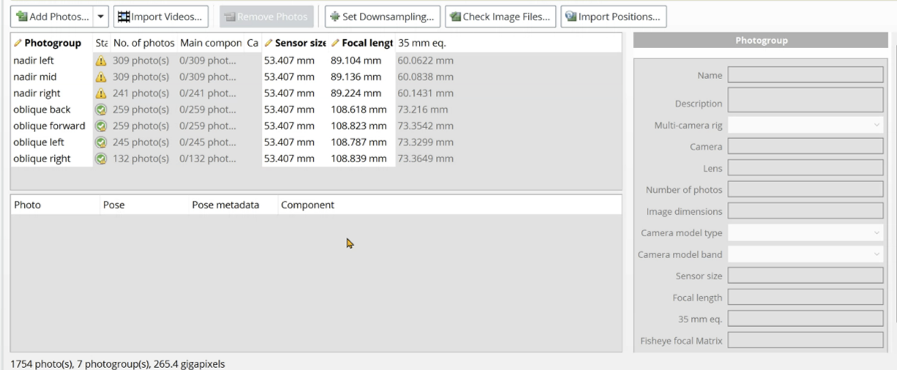Click 132 photo(s) count cell
The width and height of the screenshot is (897, 370).
pos(141,158)
